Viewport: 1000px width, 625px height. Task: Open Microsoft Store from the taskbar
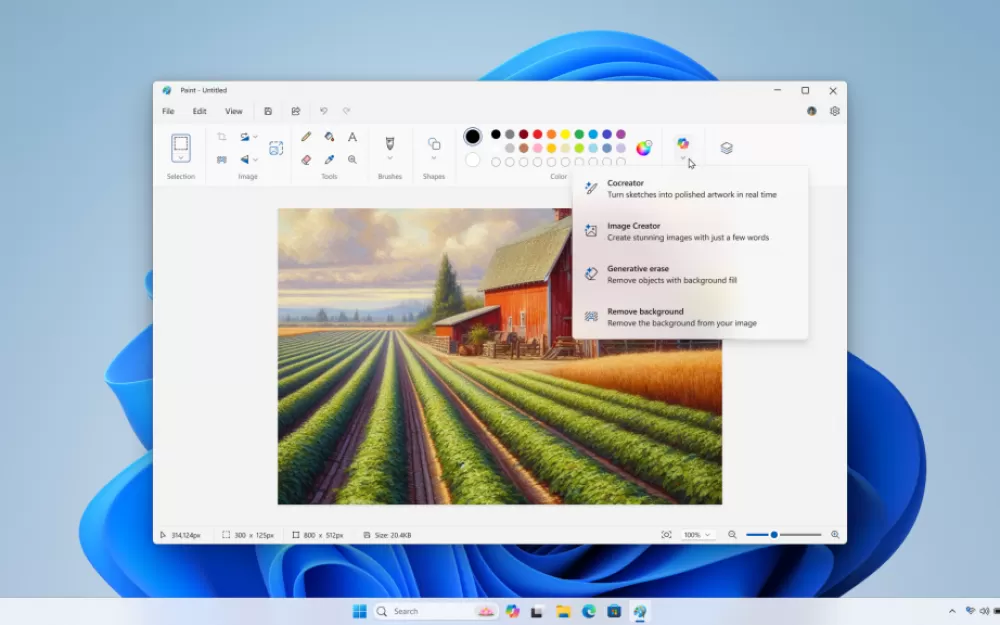614,612
